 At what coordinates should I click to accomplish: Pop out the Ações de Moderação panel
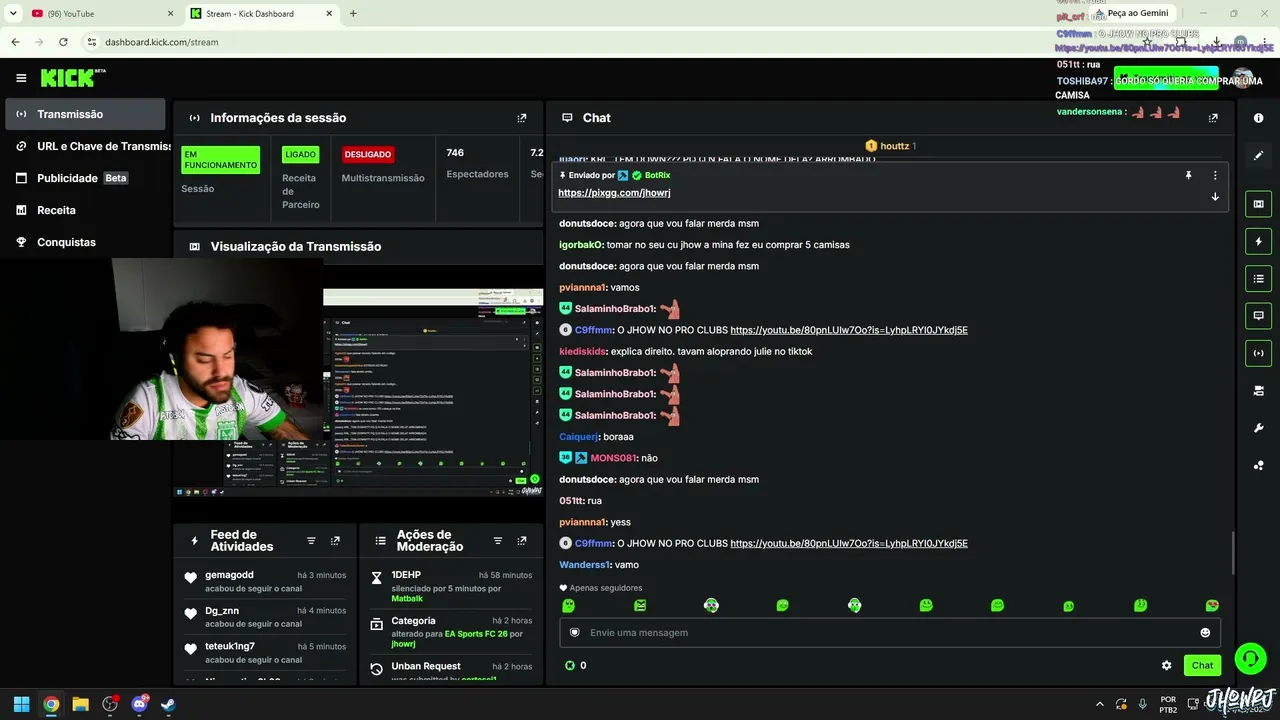coord(521,541)
